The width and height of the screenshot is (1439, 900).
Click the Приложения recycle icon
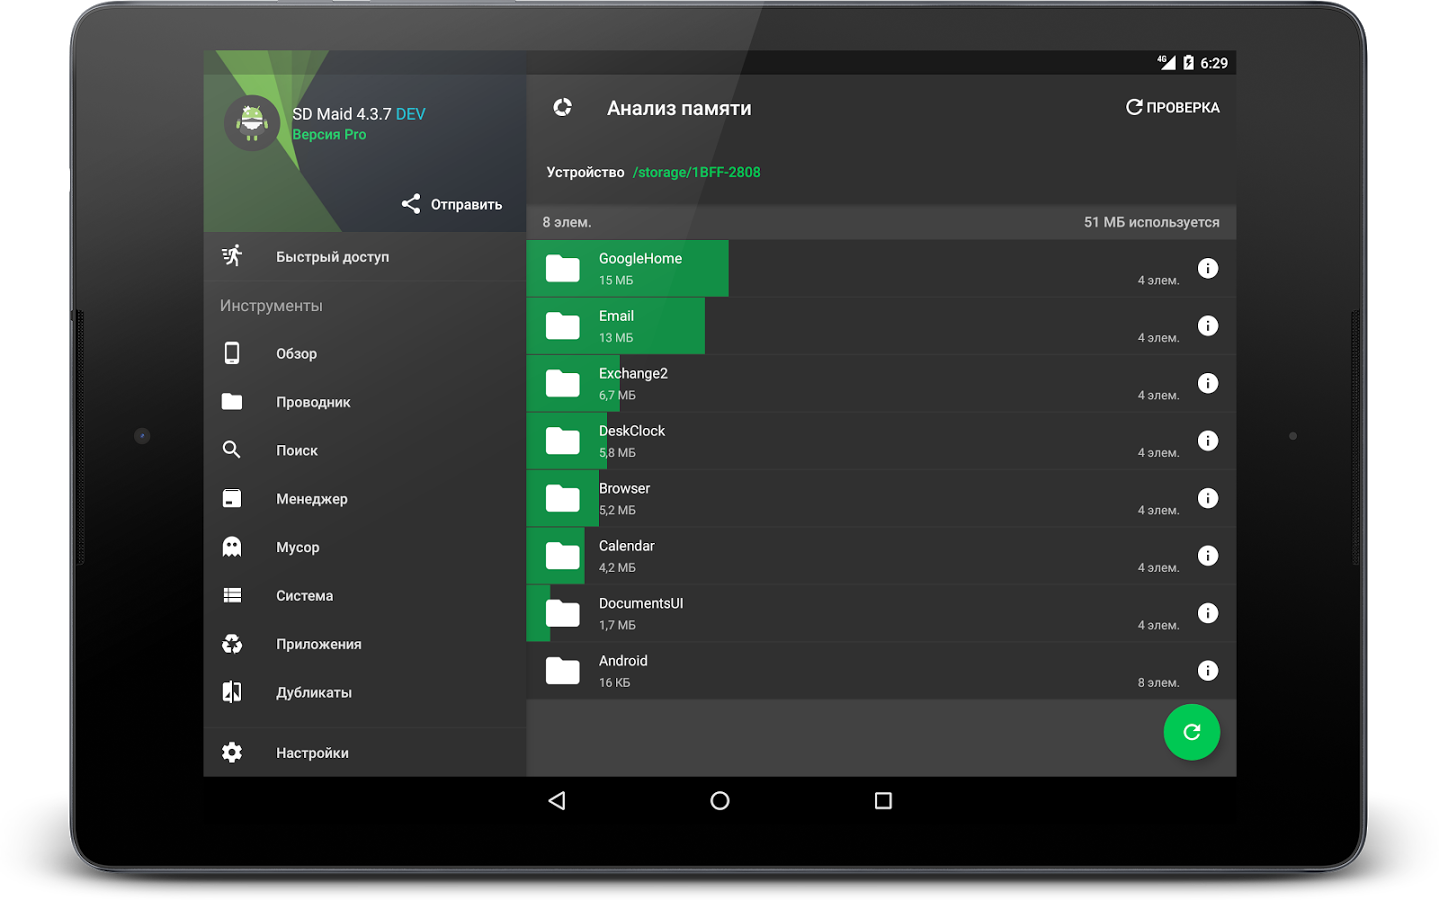[232, 644]
